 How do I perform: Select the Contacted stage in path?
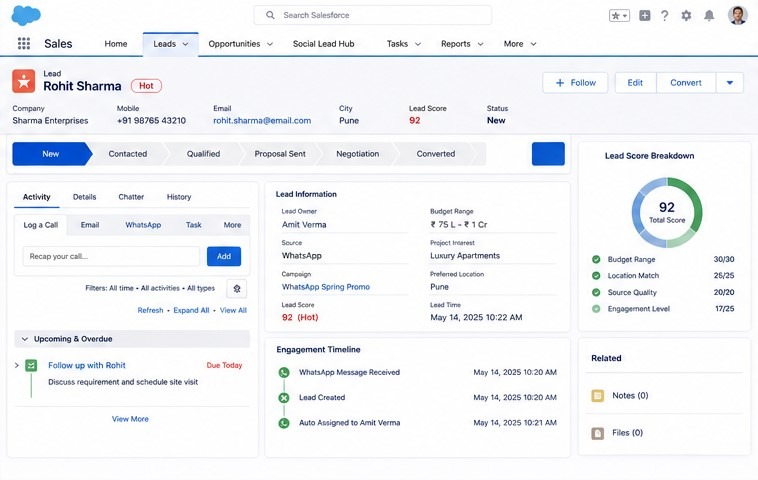pos(128,154)
